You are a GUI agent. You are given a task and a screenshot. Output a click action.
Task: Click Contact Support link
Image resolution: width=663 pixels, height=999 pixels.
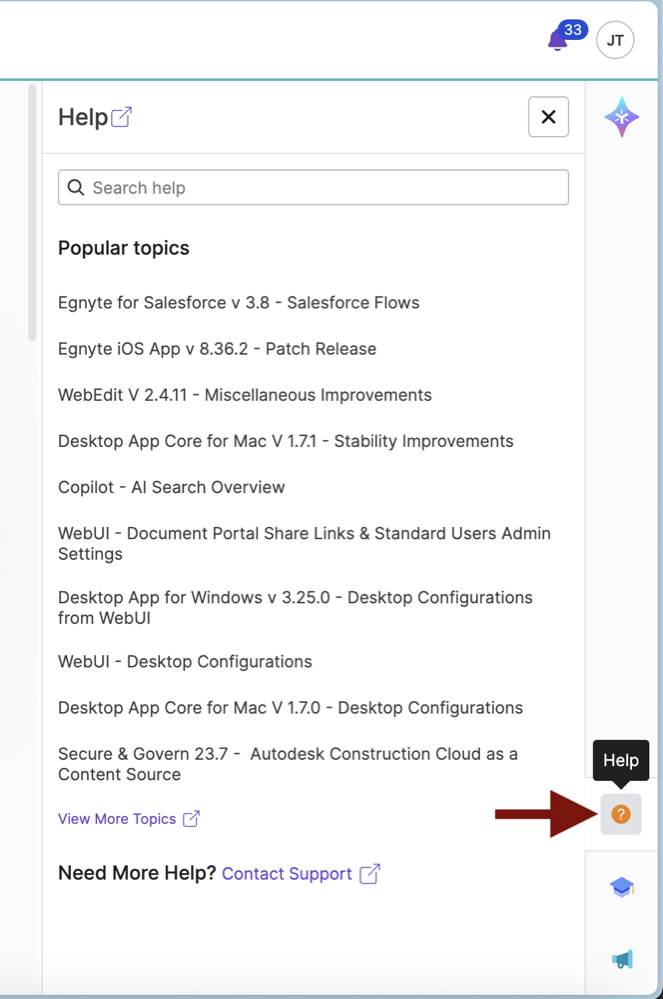tap(287, 873)
